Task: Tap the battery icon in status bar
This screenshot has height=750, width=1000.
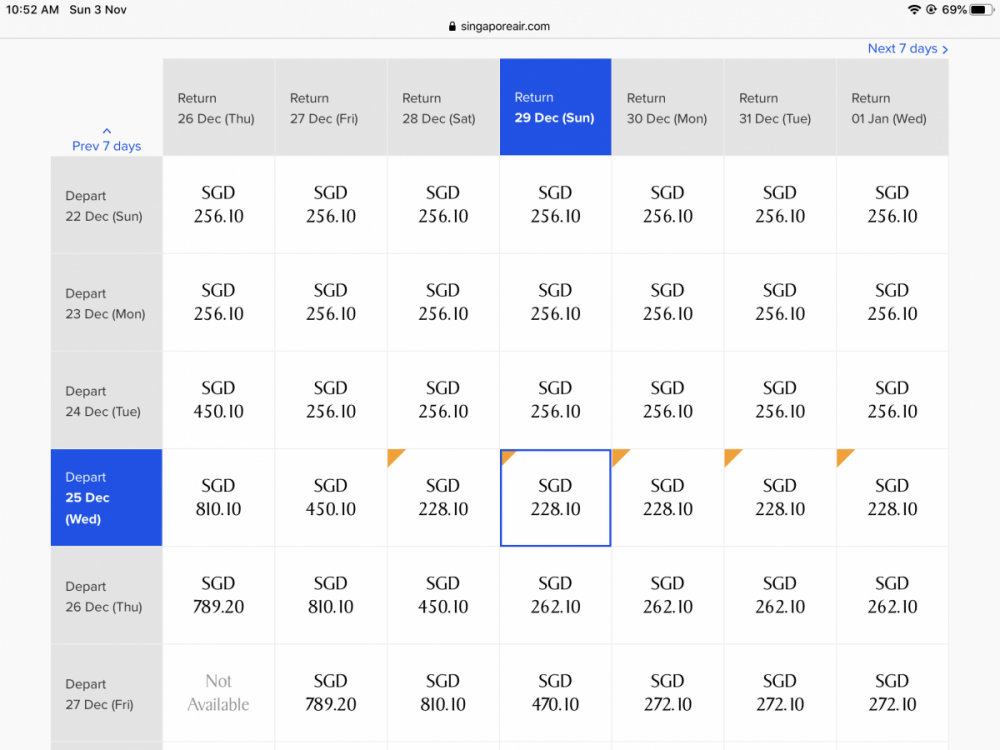Action: [x=981, y=10]
